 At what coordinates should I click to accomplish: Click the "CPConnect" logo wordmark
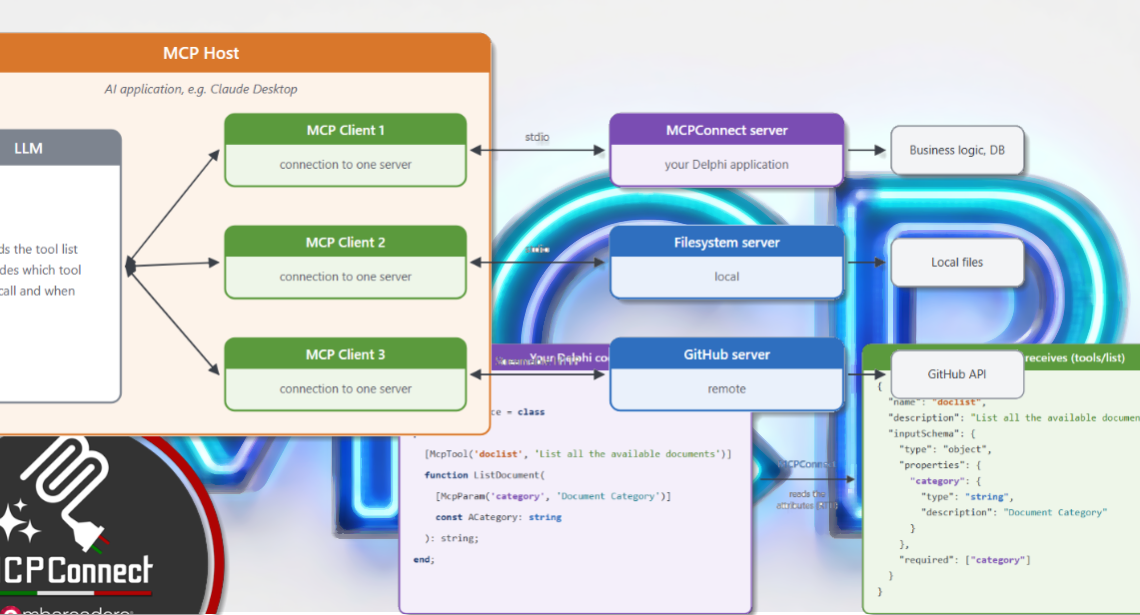click(x=78, y=570)
